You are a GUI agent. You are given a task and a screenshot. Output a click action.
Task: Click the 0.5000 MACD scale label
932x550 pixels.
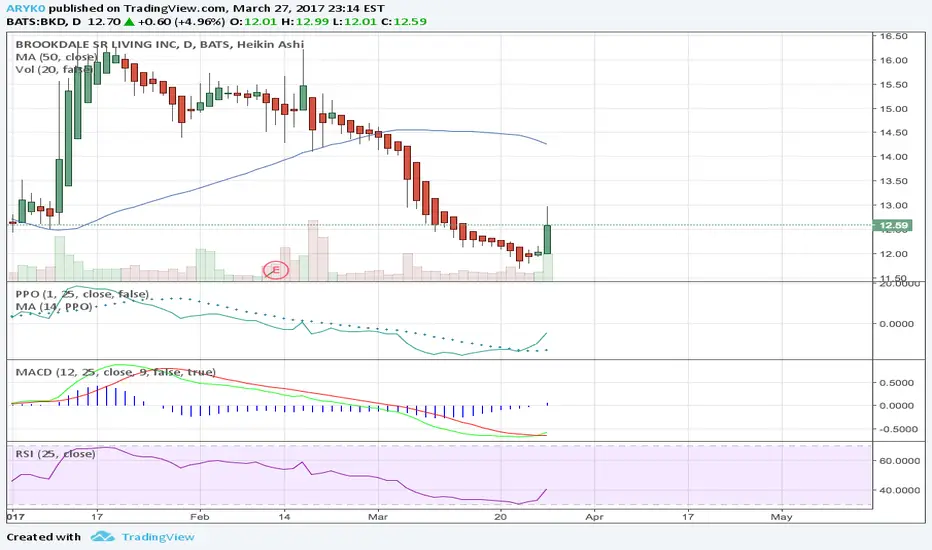click(x=897, y=383)
